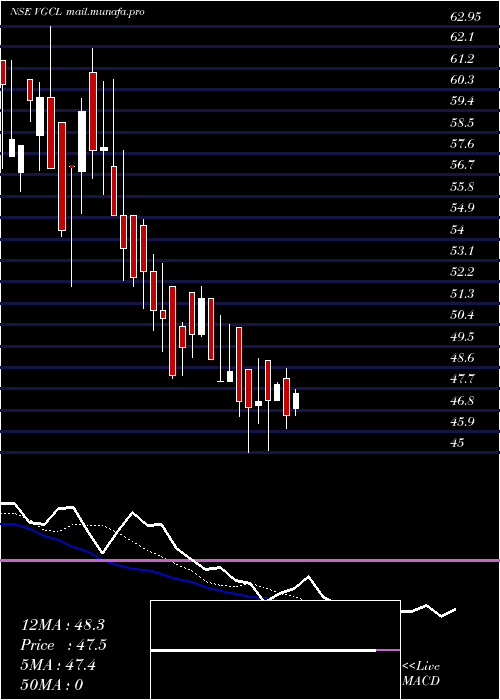The width and height of the screenshot is (500, 700).
Task: Click the 45 price axis label
Action: 458,443
